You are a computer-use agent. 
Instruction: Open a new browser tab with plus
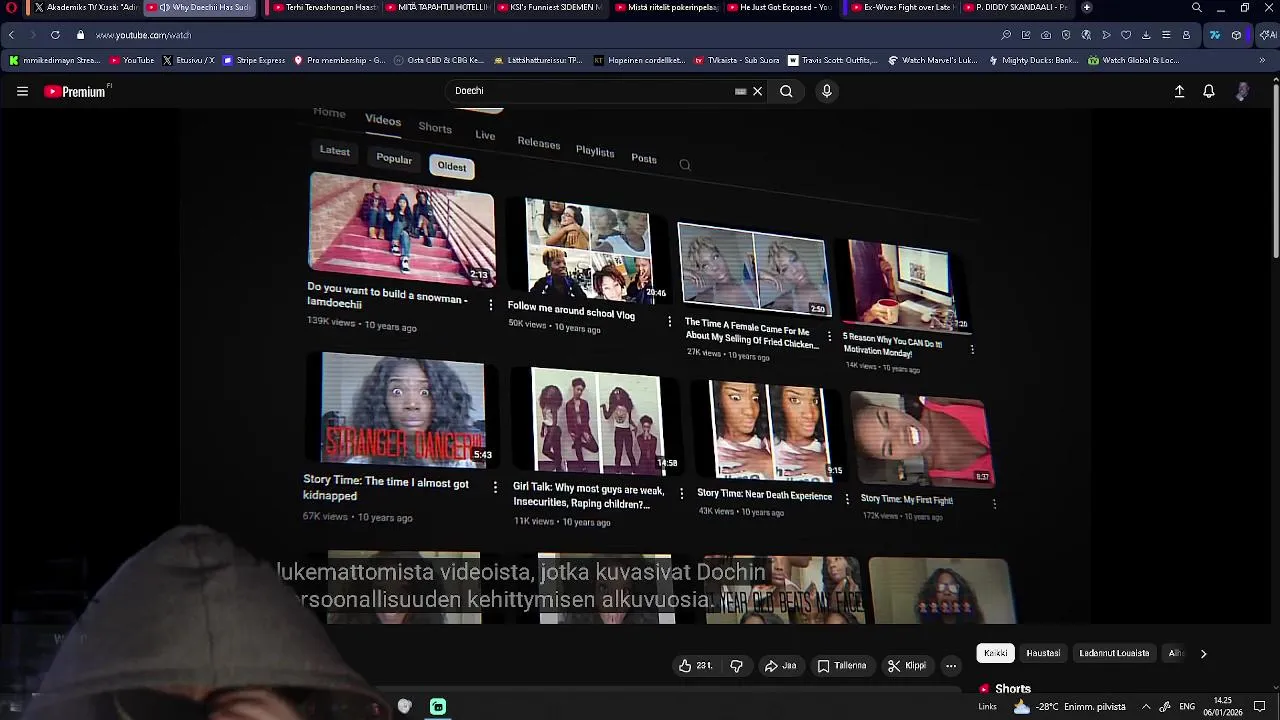pyautogui.click(x=1087, y=7)
